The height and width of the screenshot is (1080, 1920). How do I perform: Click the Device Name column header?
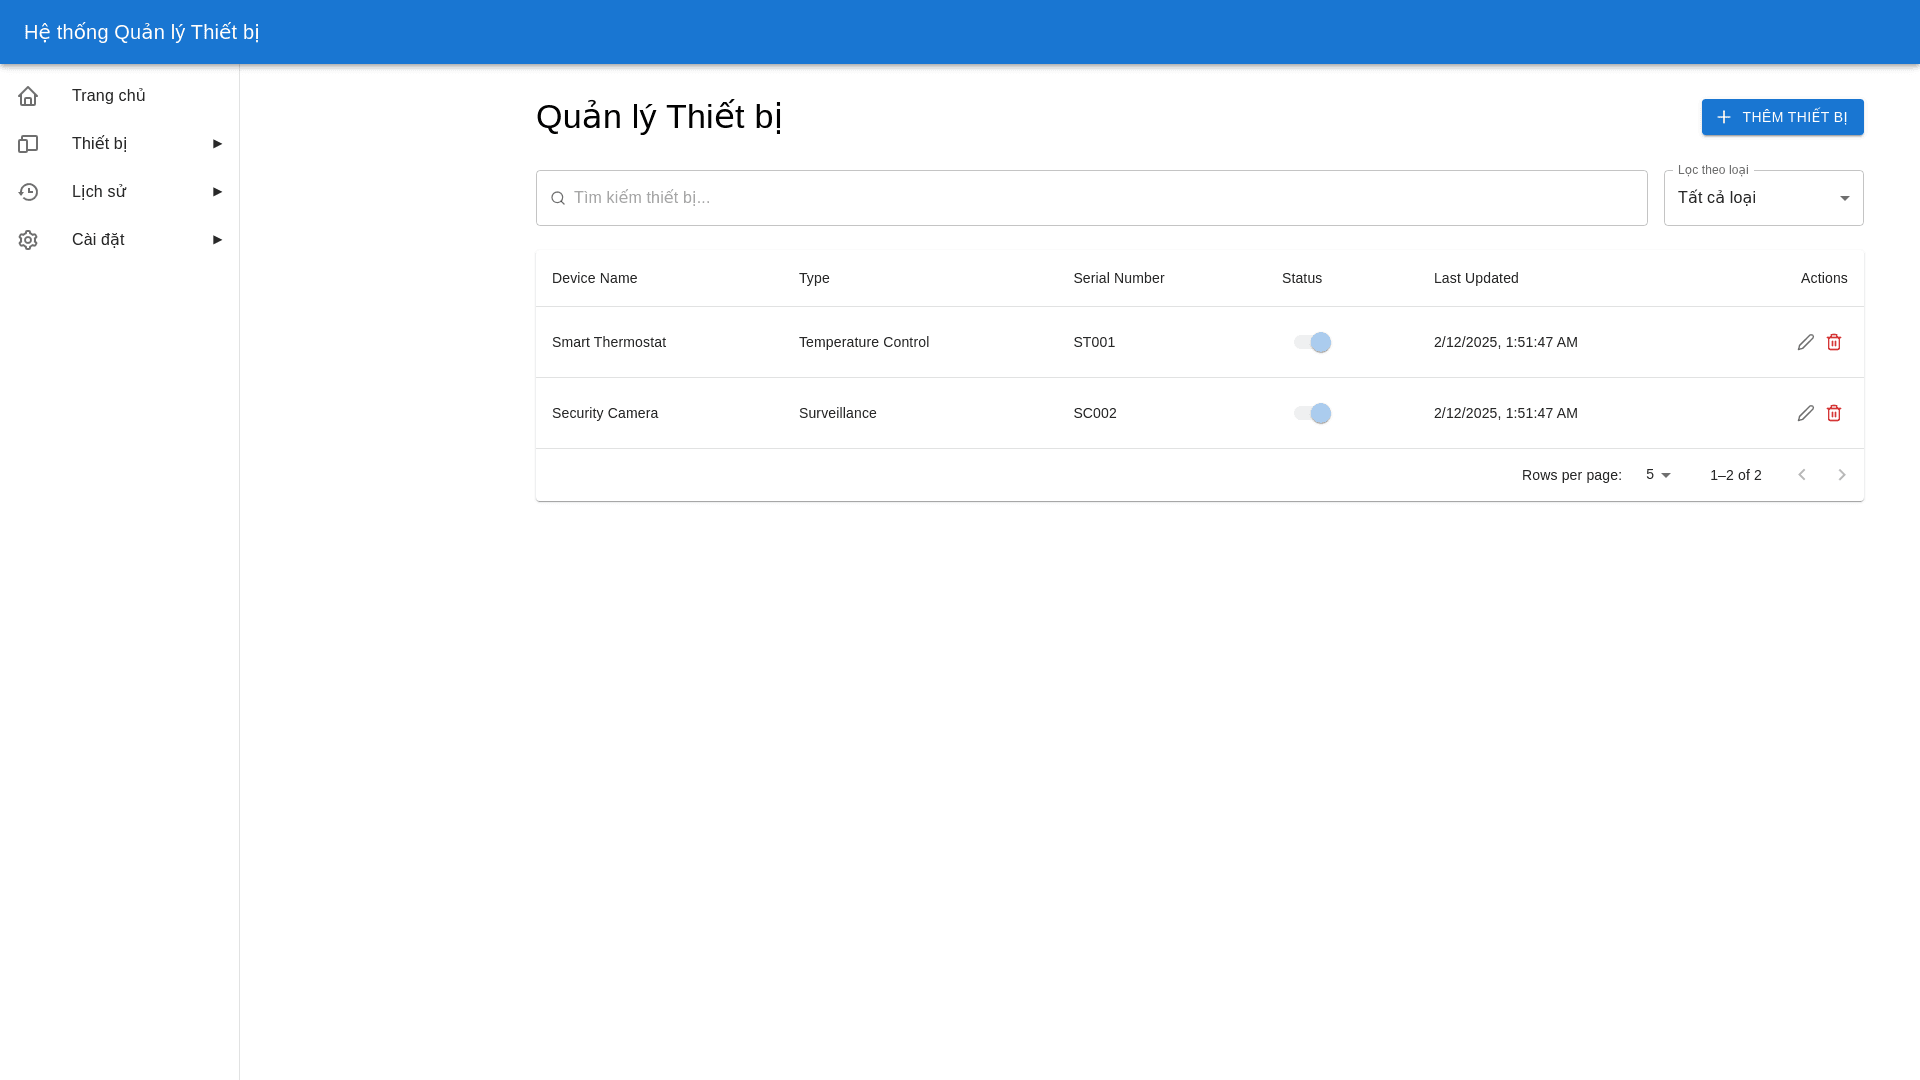coord(594,278)
